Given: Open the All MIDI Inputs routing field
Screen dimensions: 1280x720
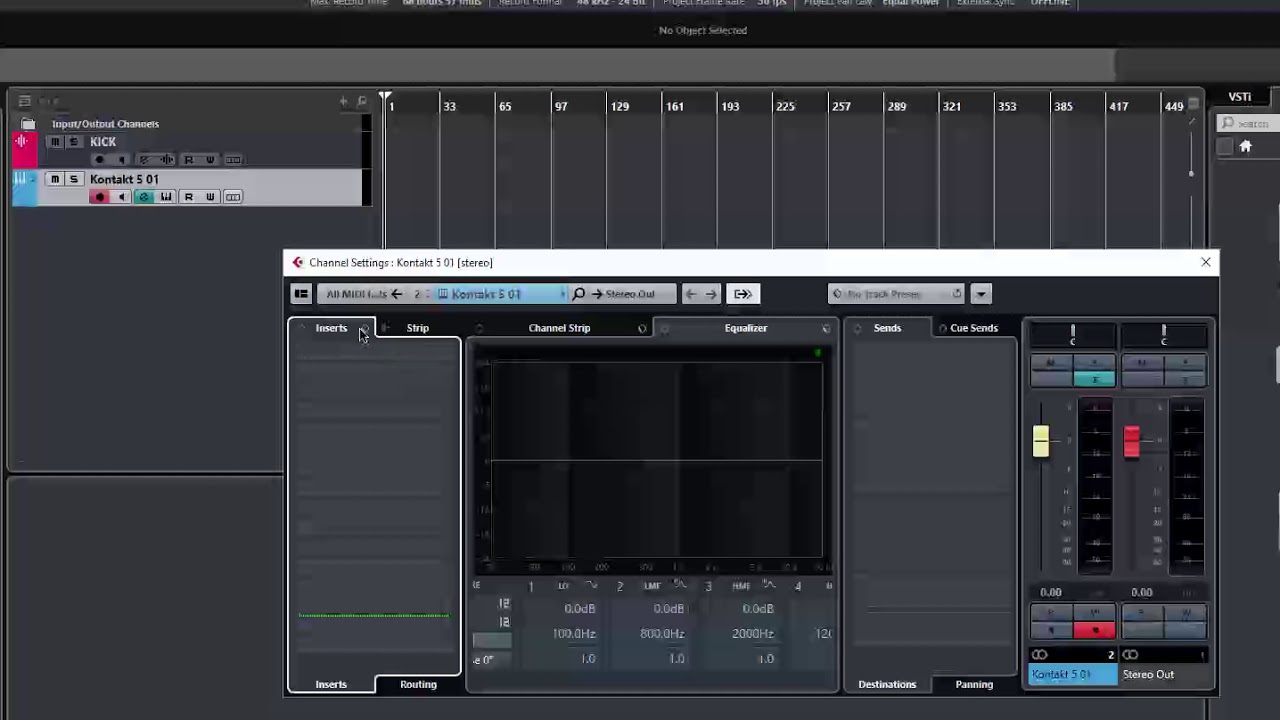Looking at the screenshot, I should pyautogui.click(x=356, y=294).
